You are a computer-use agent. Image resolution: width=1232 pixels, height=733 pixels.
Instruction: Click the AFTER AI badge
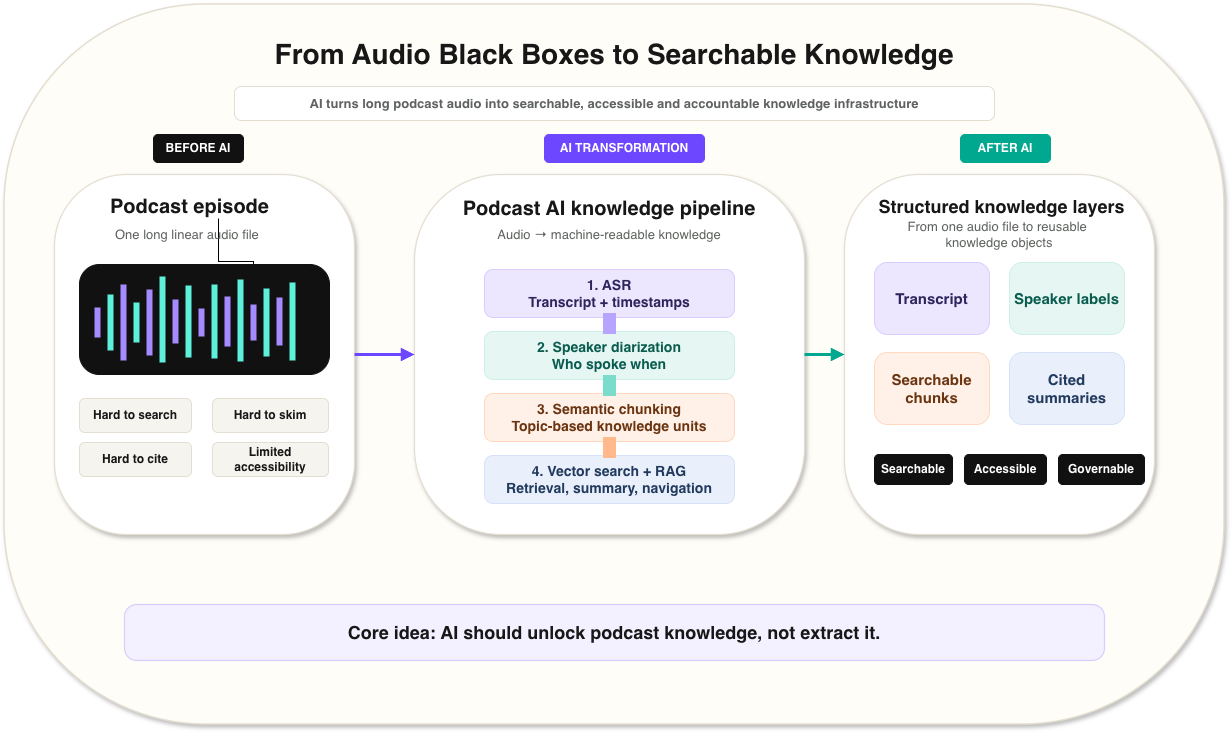click(x=1005, y=148)
